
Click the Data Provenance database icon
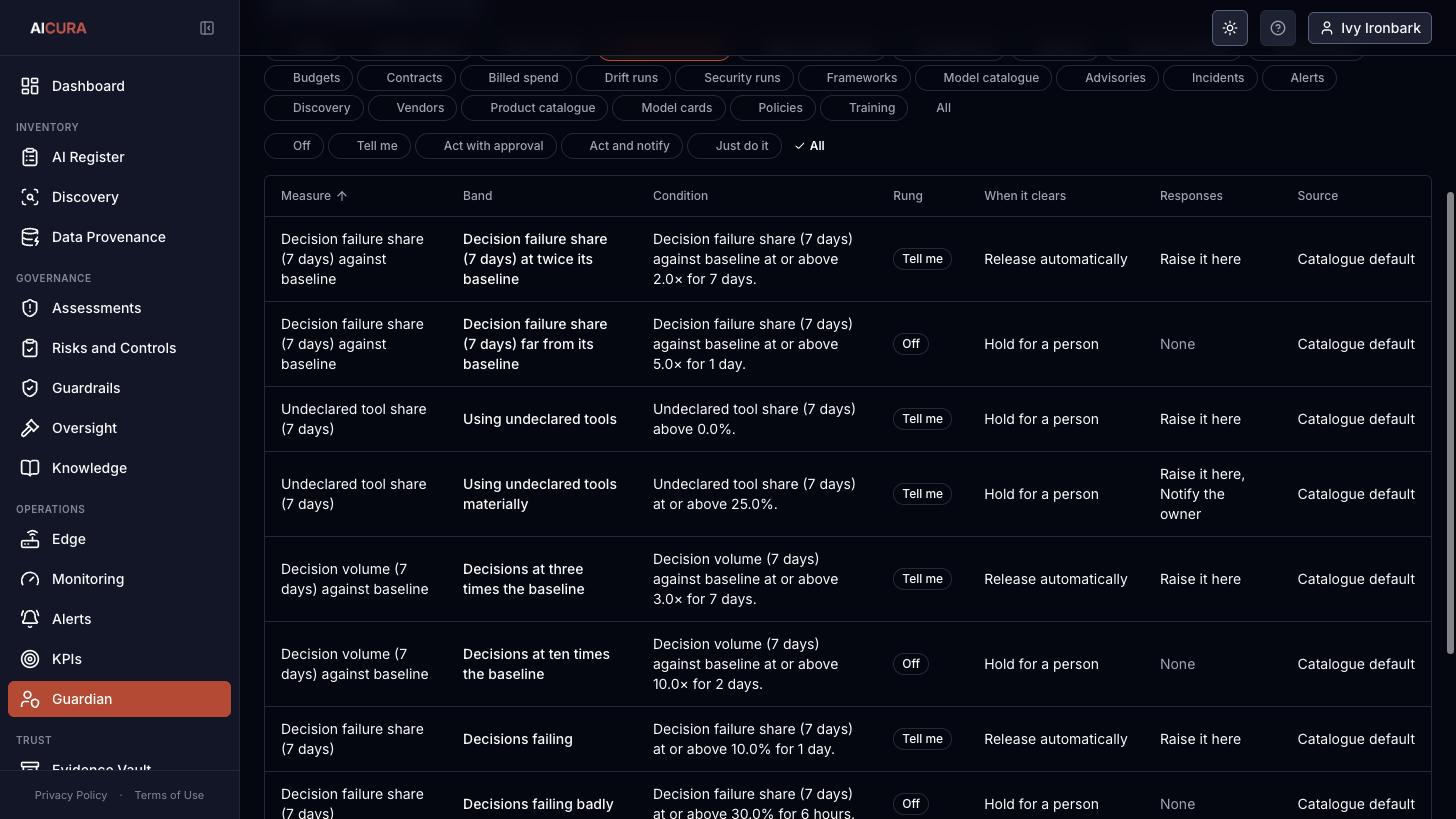[x=30, y=237]
